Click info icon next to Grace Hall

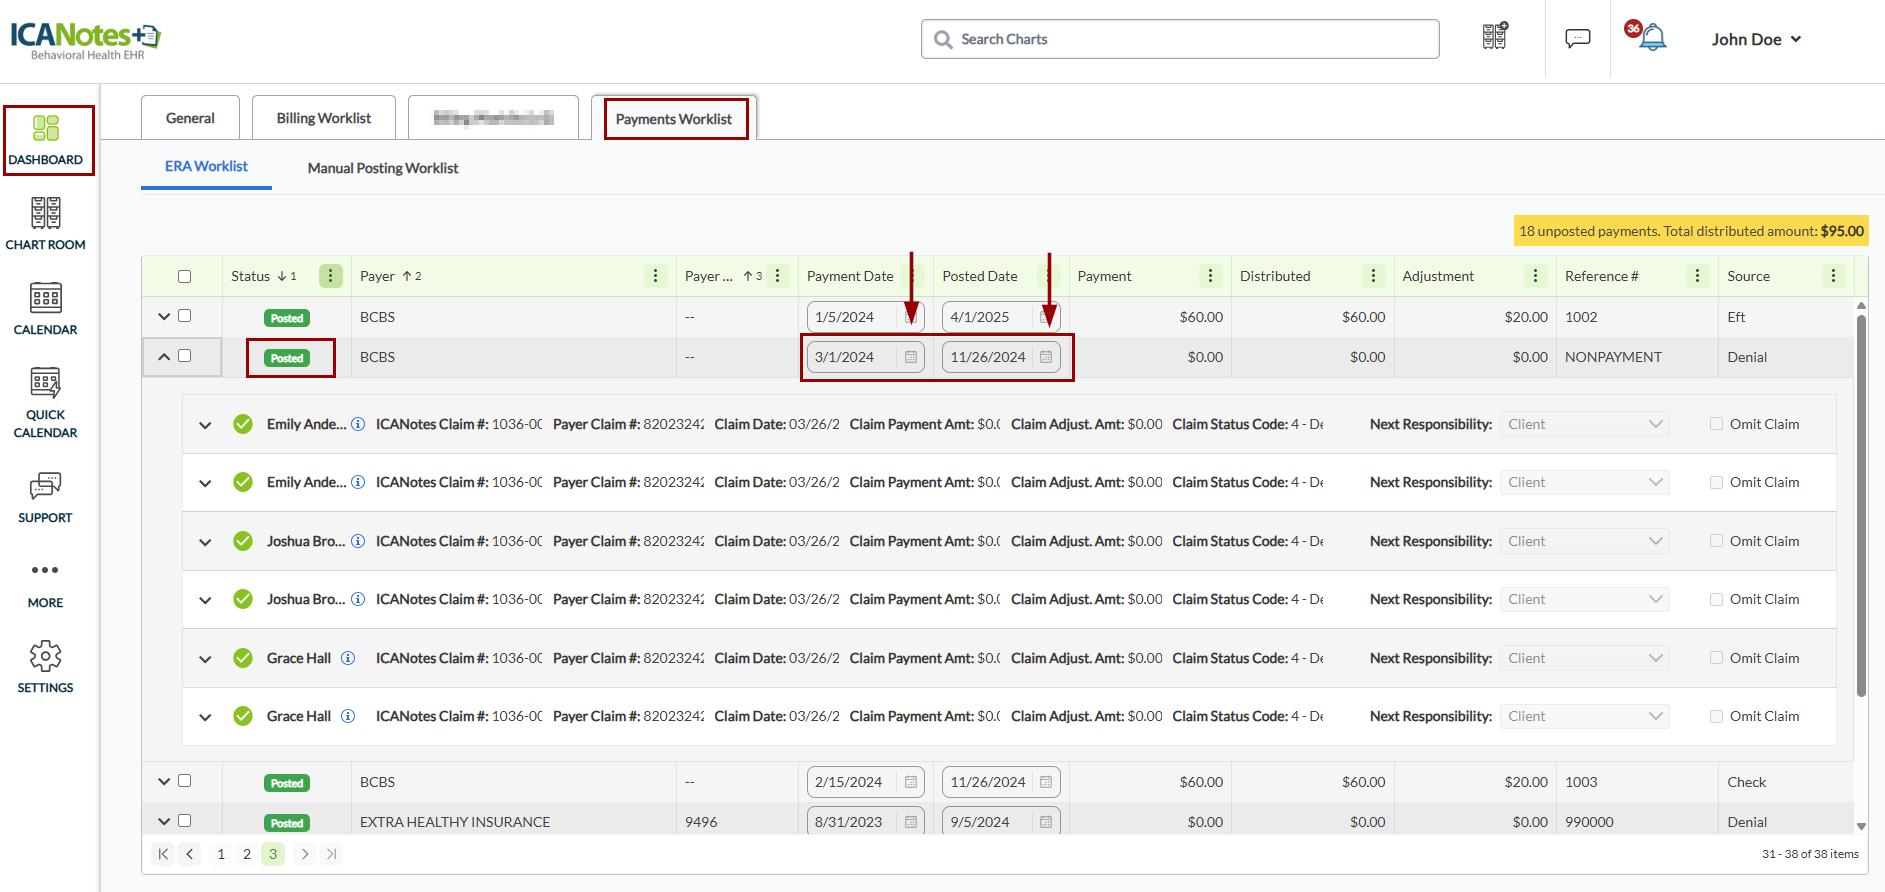[x=348, y=658]
